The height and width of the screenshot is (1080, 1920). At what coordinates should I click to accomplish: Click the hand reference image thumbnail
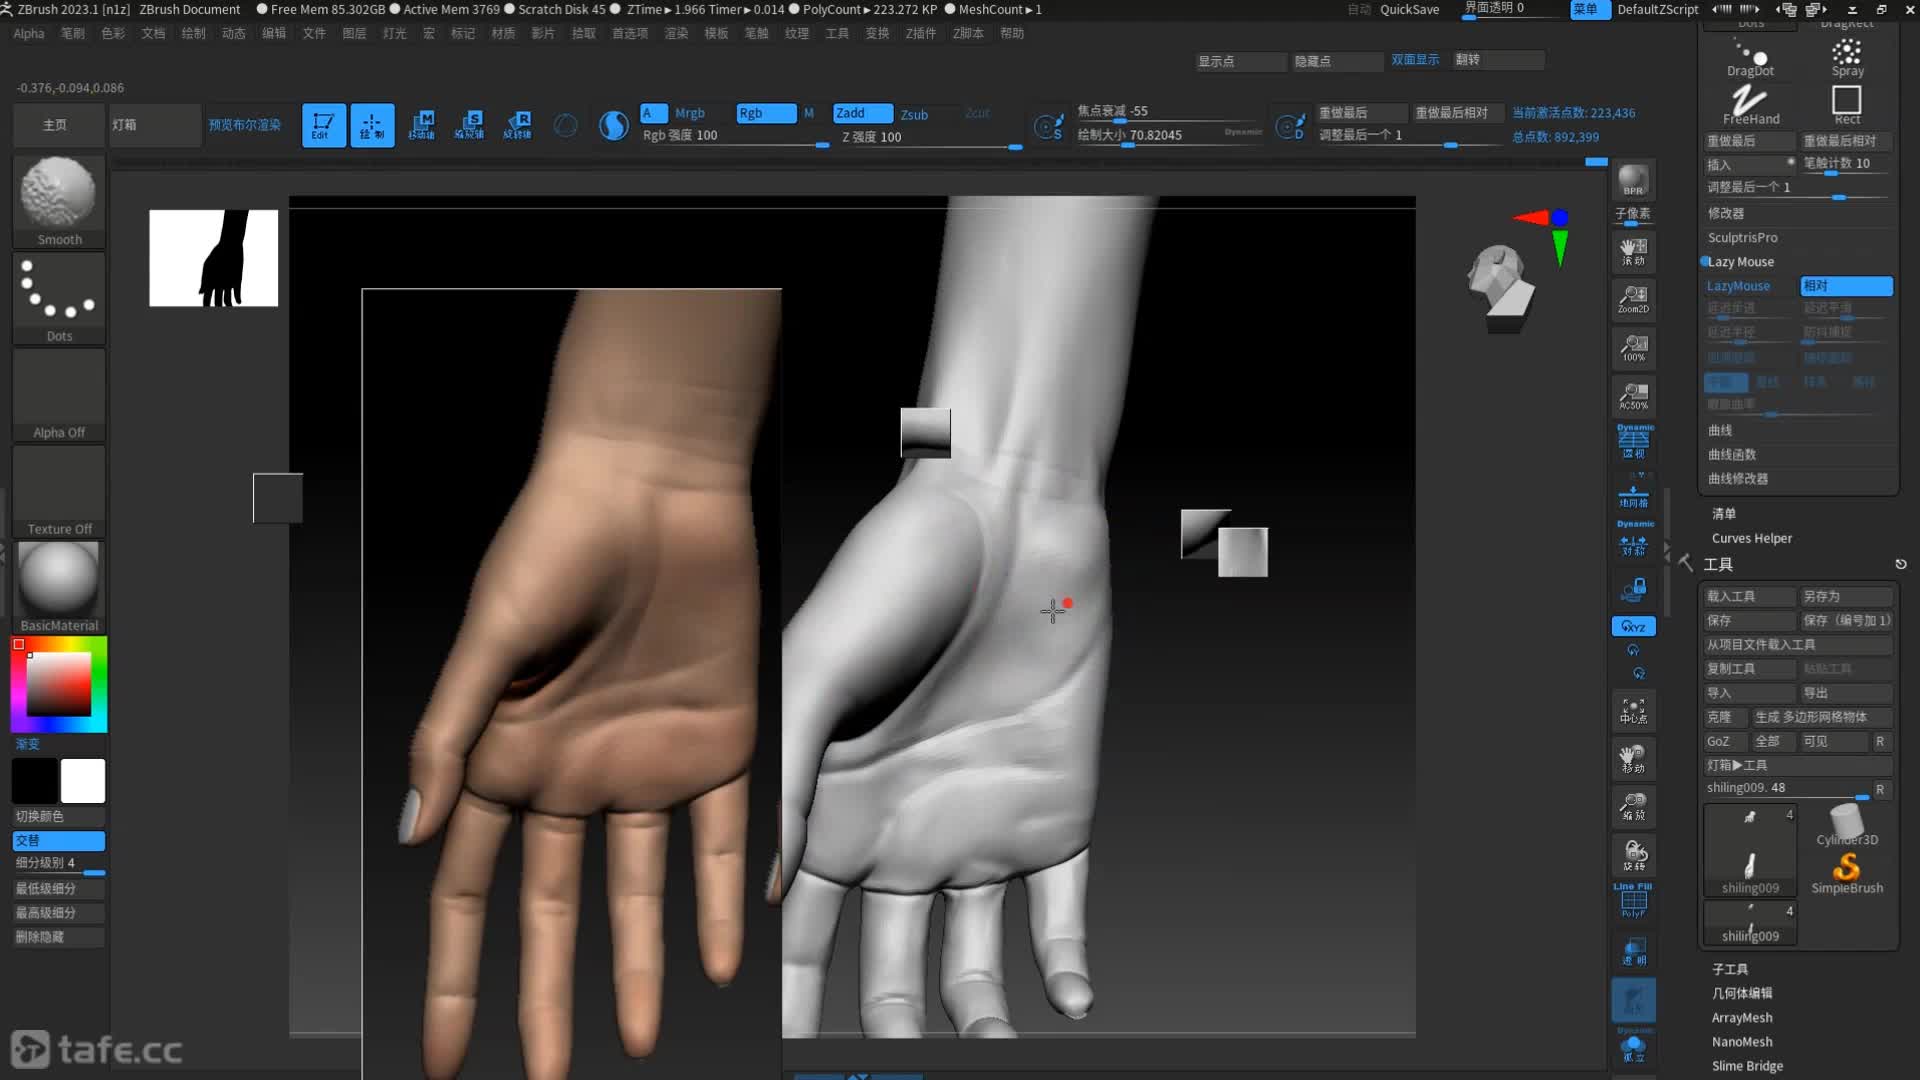coord(214,258)
